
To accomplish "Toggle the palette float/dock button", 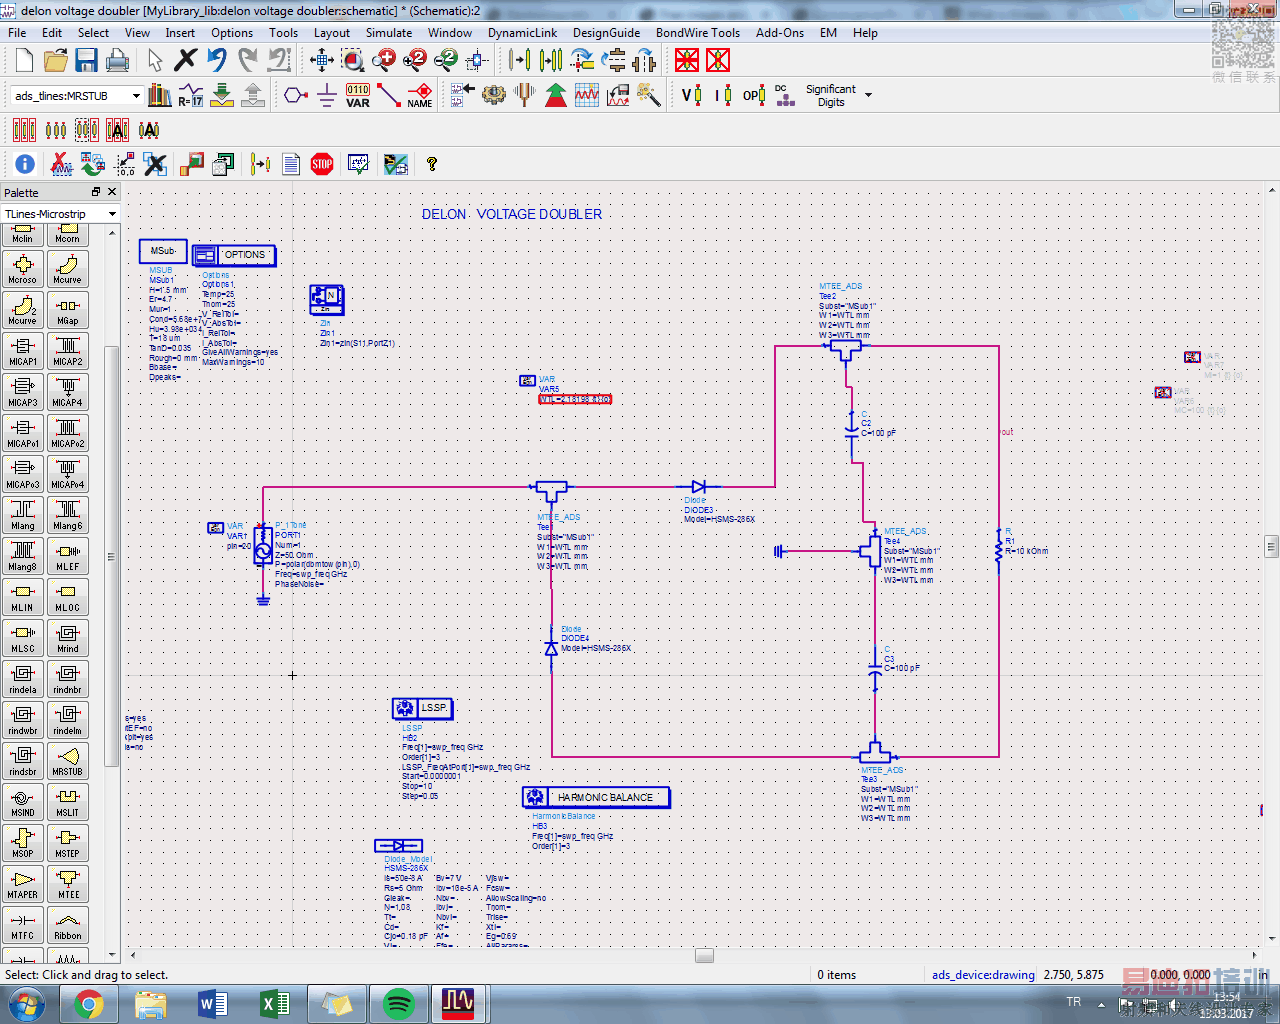I will pos(96,192).
